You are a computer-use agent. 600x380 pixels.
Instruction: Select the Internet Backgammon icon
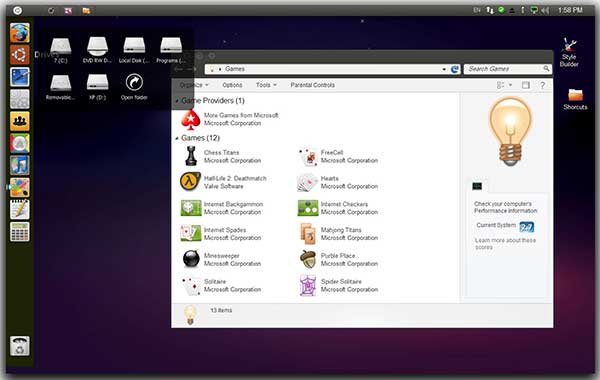(191, 208)
